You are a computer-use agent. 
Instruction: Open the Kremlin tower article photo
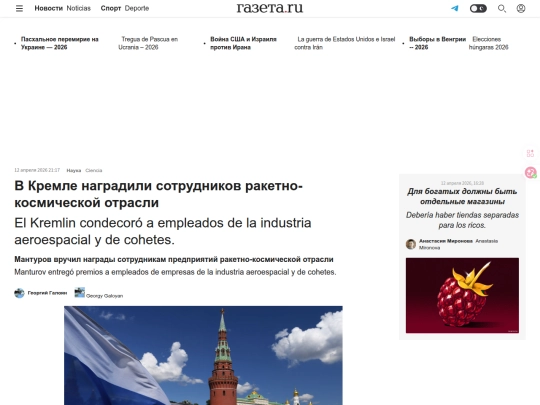pos(203,355)
